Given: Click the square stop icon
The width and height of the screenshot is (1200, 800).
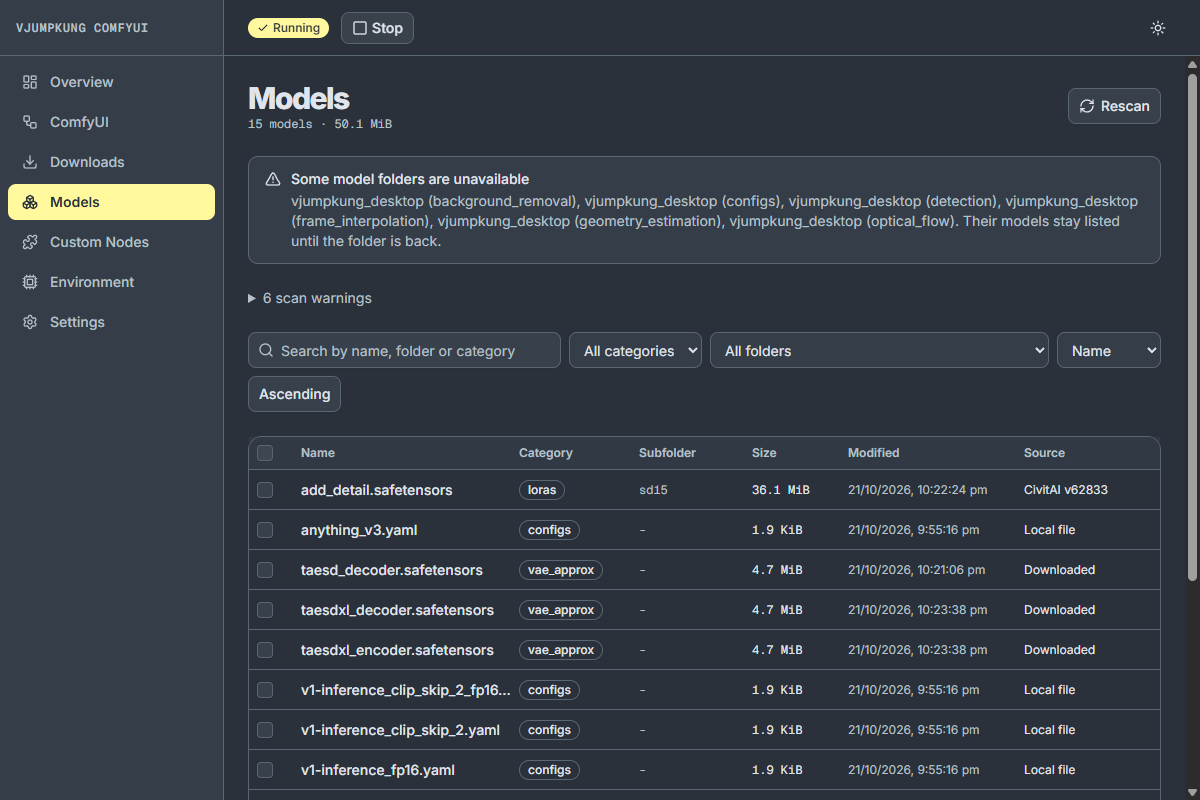Looking at the screenshot, I should tap(360, 28).
